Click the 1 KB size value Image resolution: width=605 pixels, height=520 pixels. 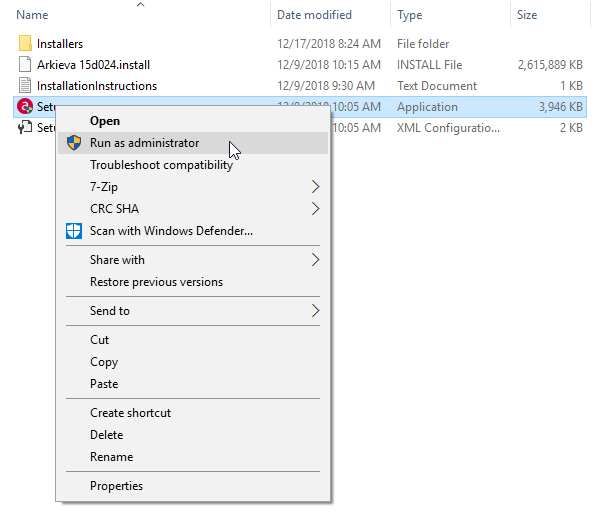tap(571, 86)
